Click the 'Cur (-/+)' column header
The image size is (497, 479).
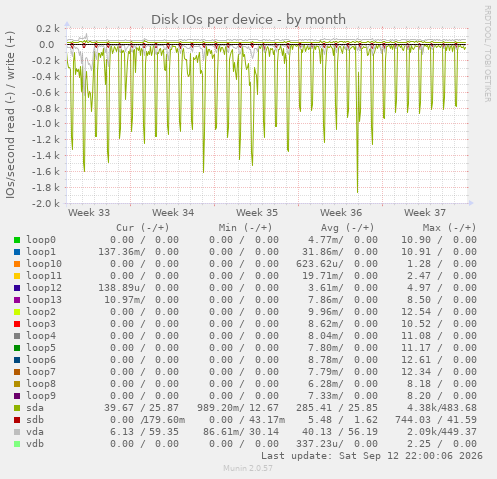[143, 228]
